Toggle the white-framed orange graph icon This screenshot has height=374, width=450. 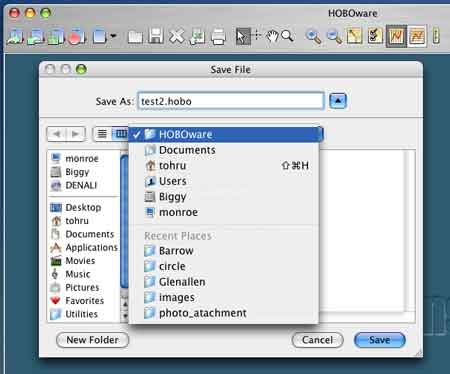coord(417,36)
